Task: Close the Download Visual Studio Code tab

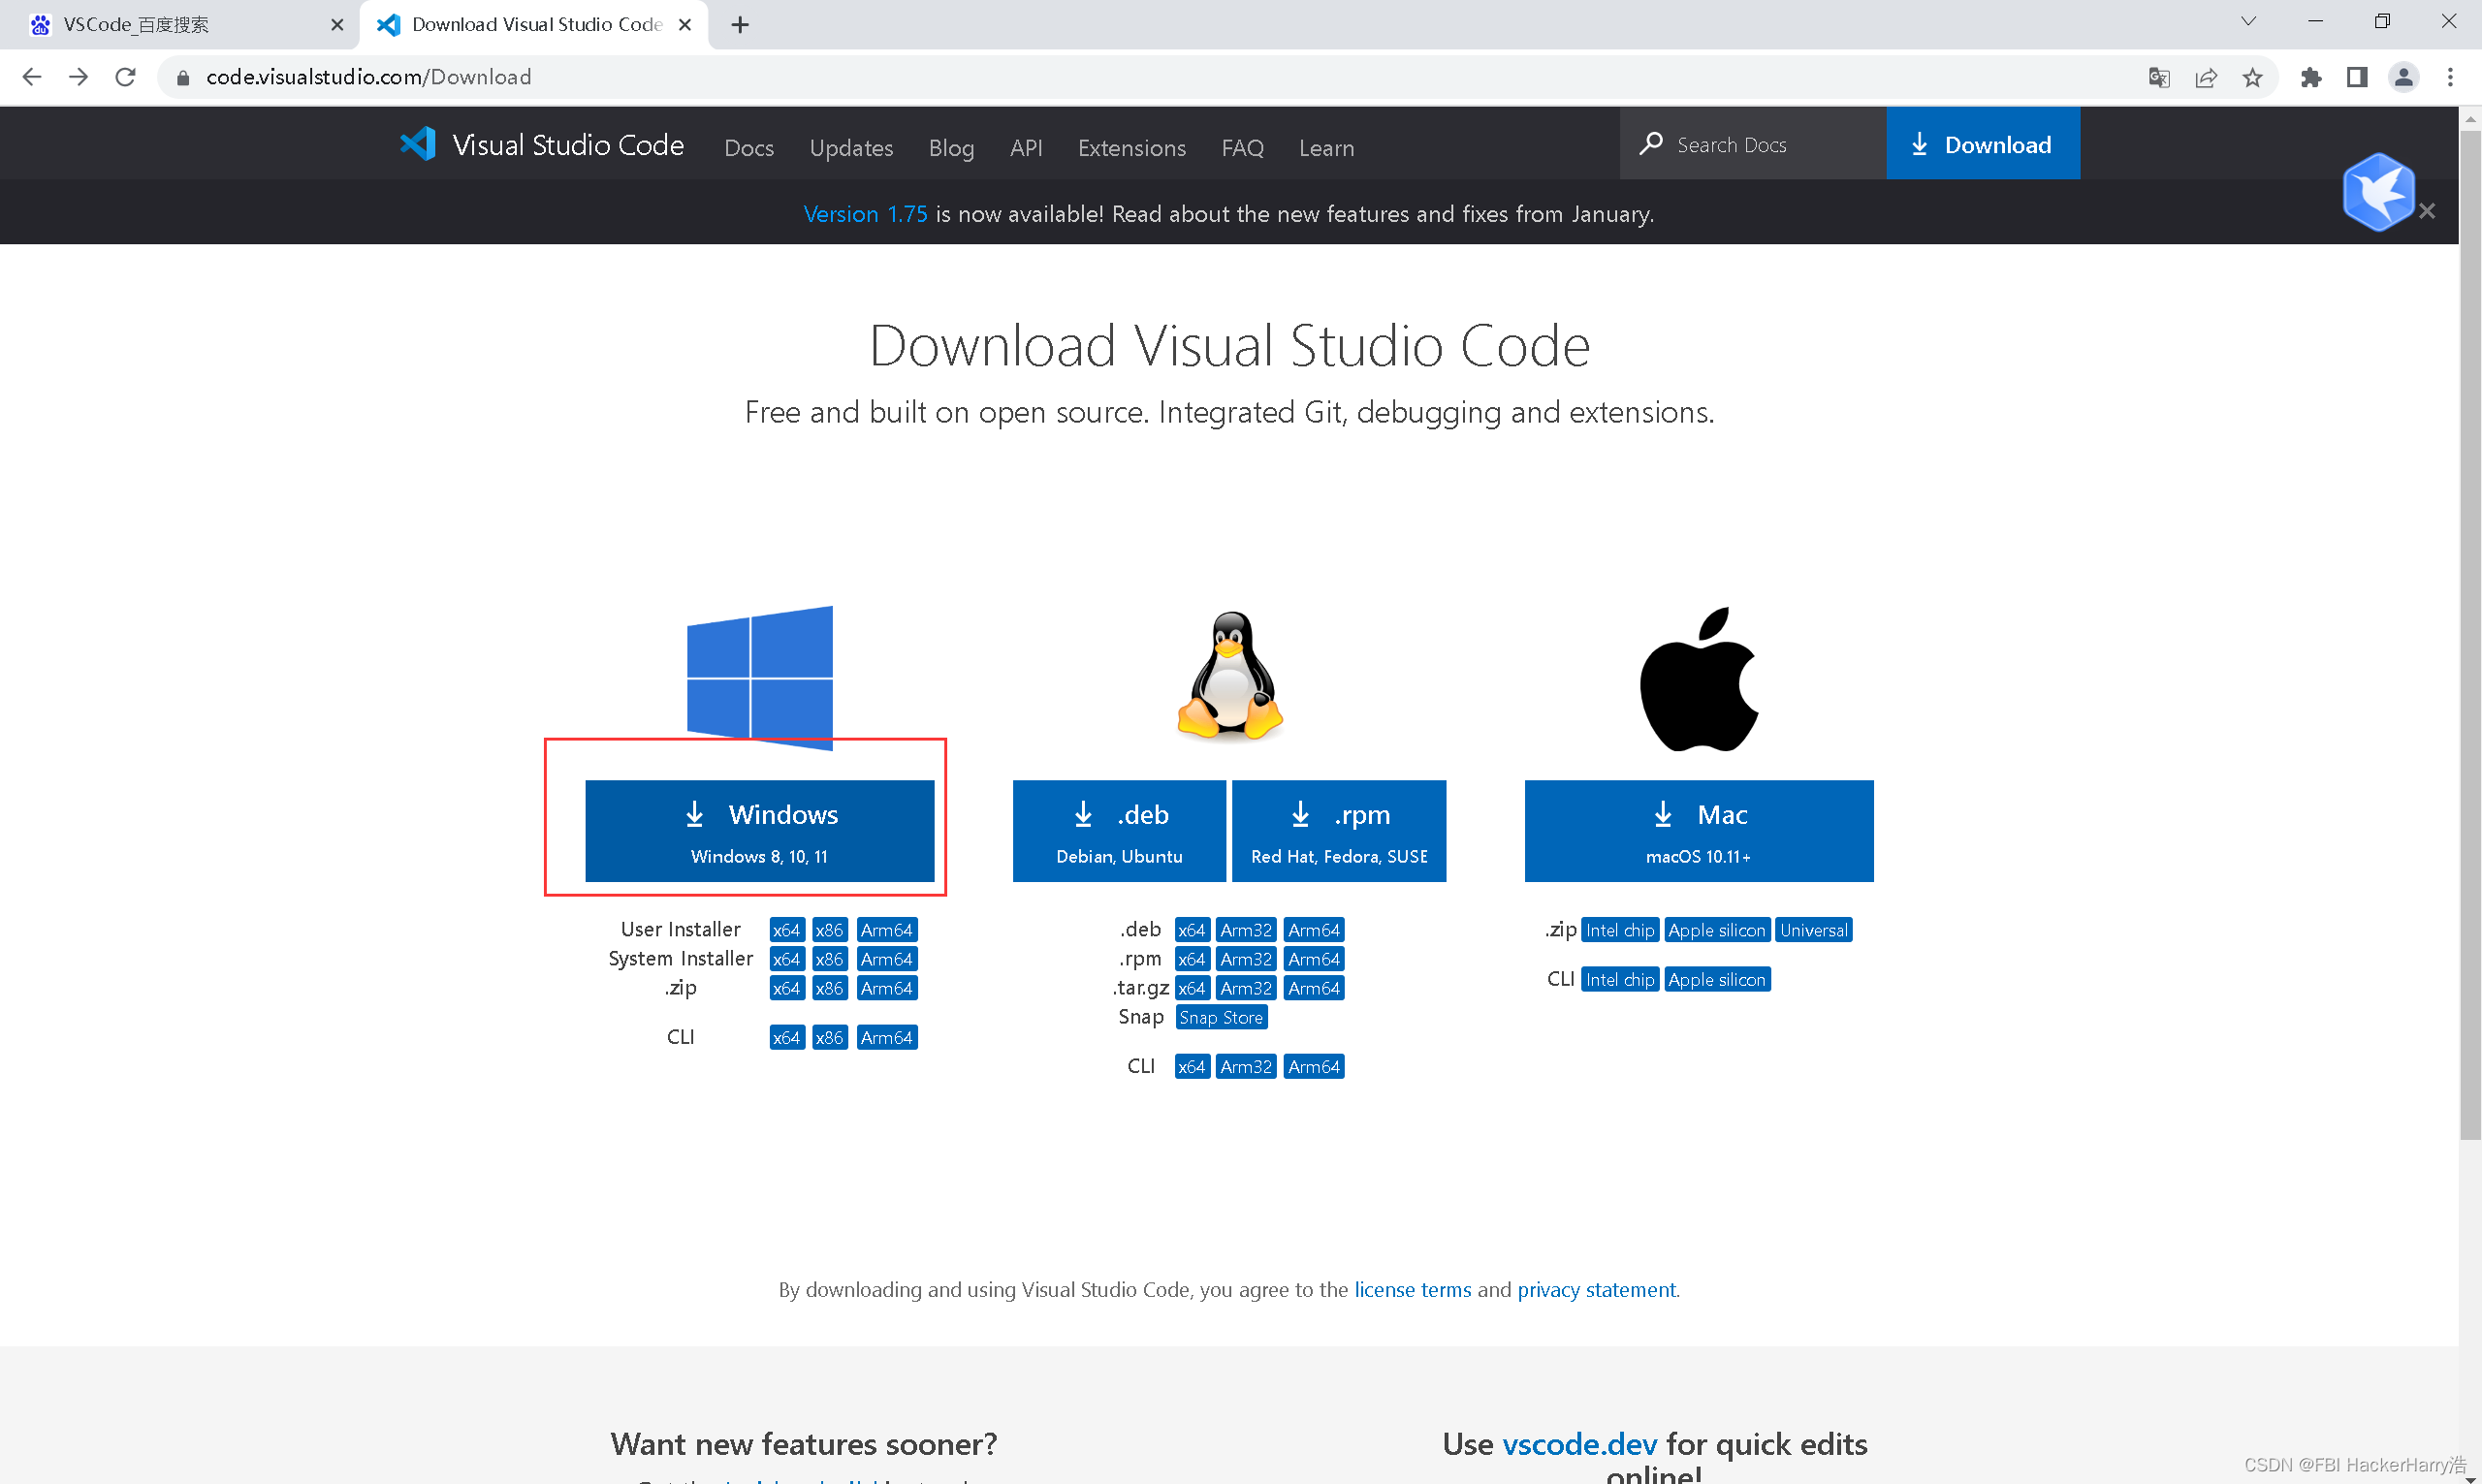Action: (x=685, y=24)
